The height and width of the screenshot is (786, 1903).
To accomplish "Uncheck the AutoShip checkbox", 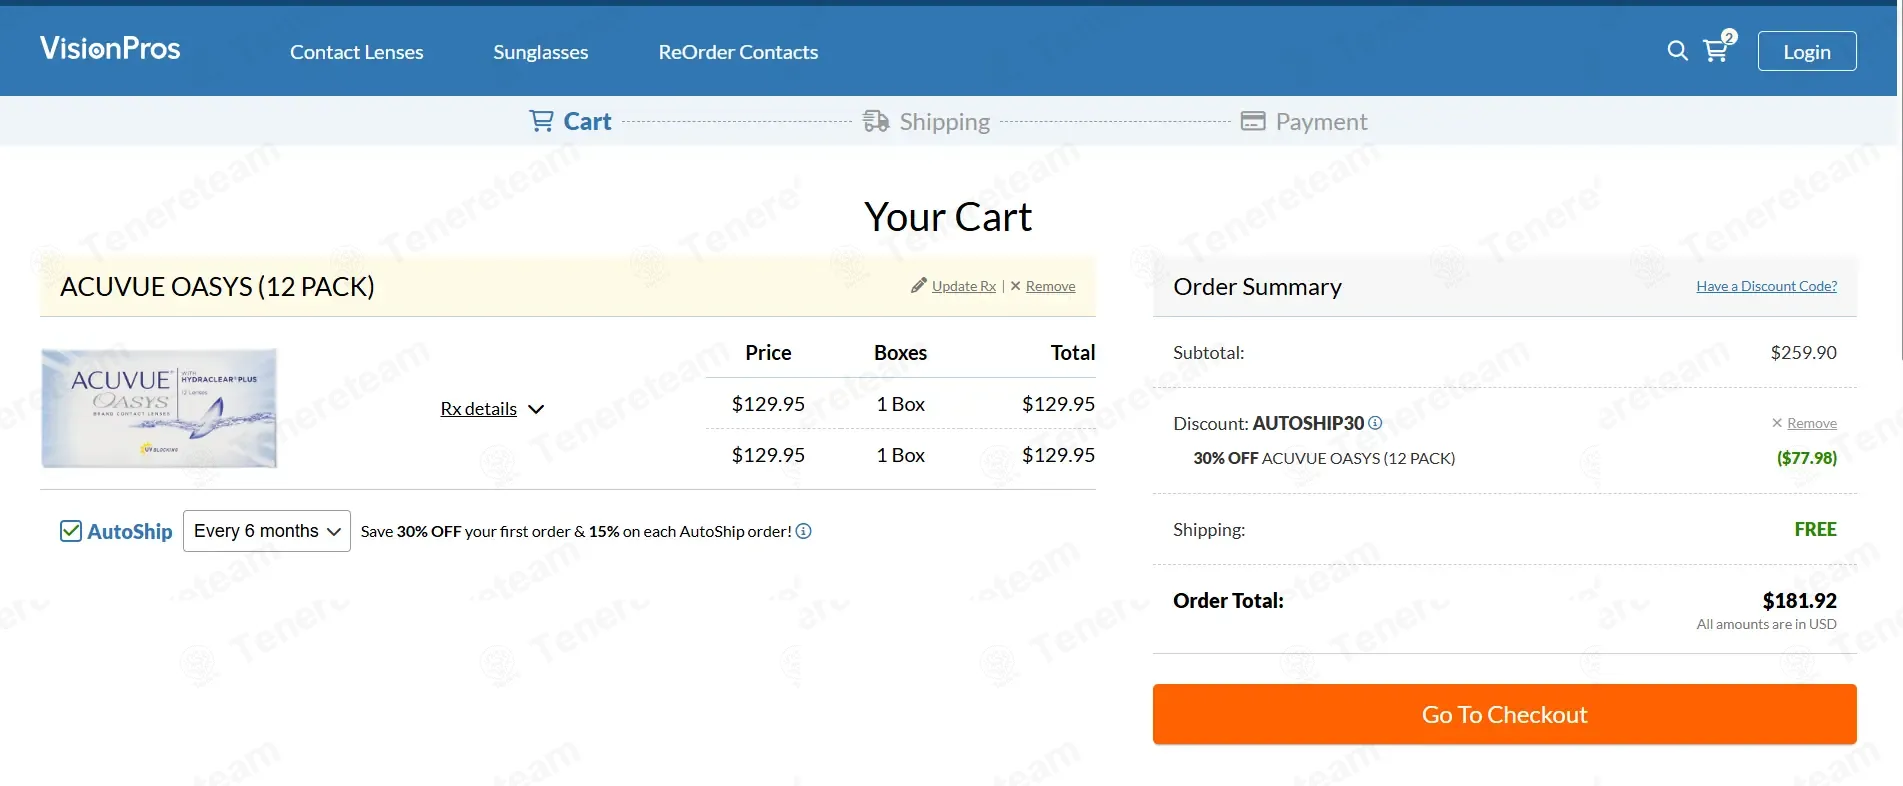I will (x=71, y=531).
